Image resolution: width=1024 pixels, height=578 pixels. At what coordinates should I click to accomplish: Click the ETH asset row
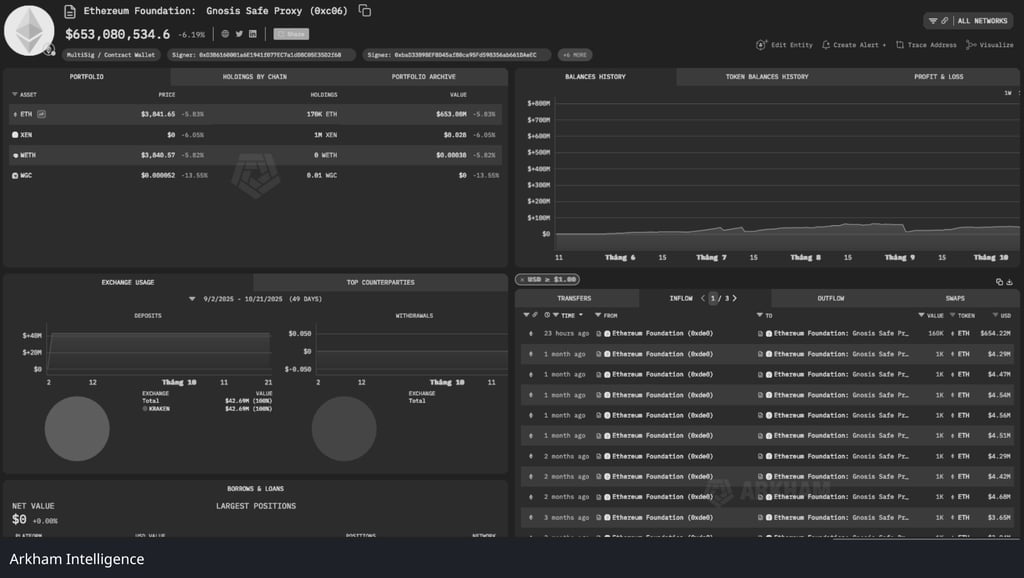click(x=255, y=114)
